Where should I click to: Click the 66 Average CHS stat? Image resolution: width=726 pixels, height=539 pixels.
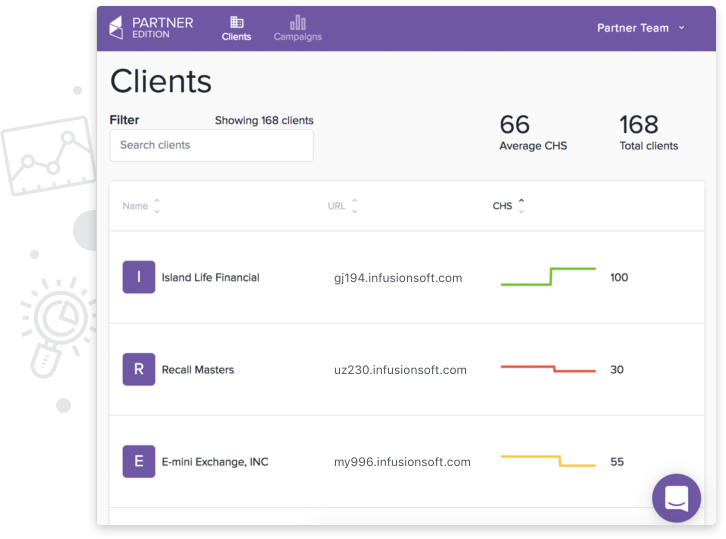click(533, 132)
